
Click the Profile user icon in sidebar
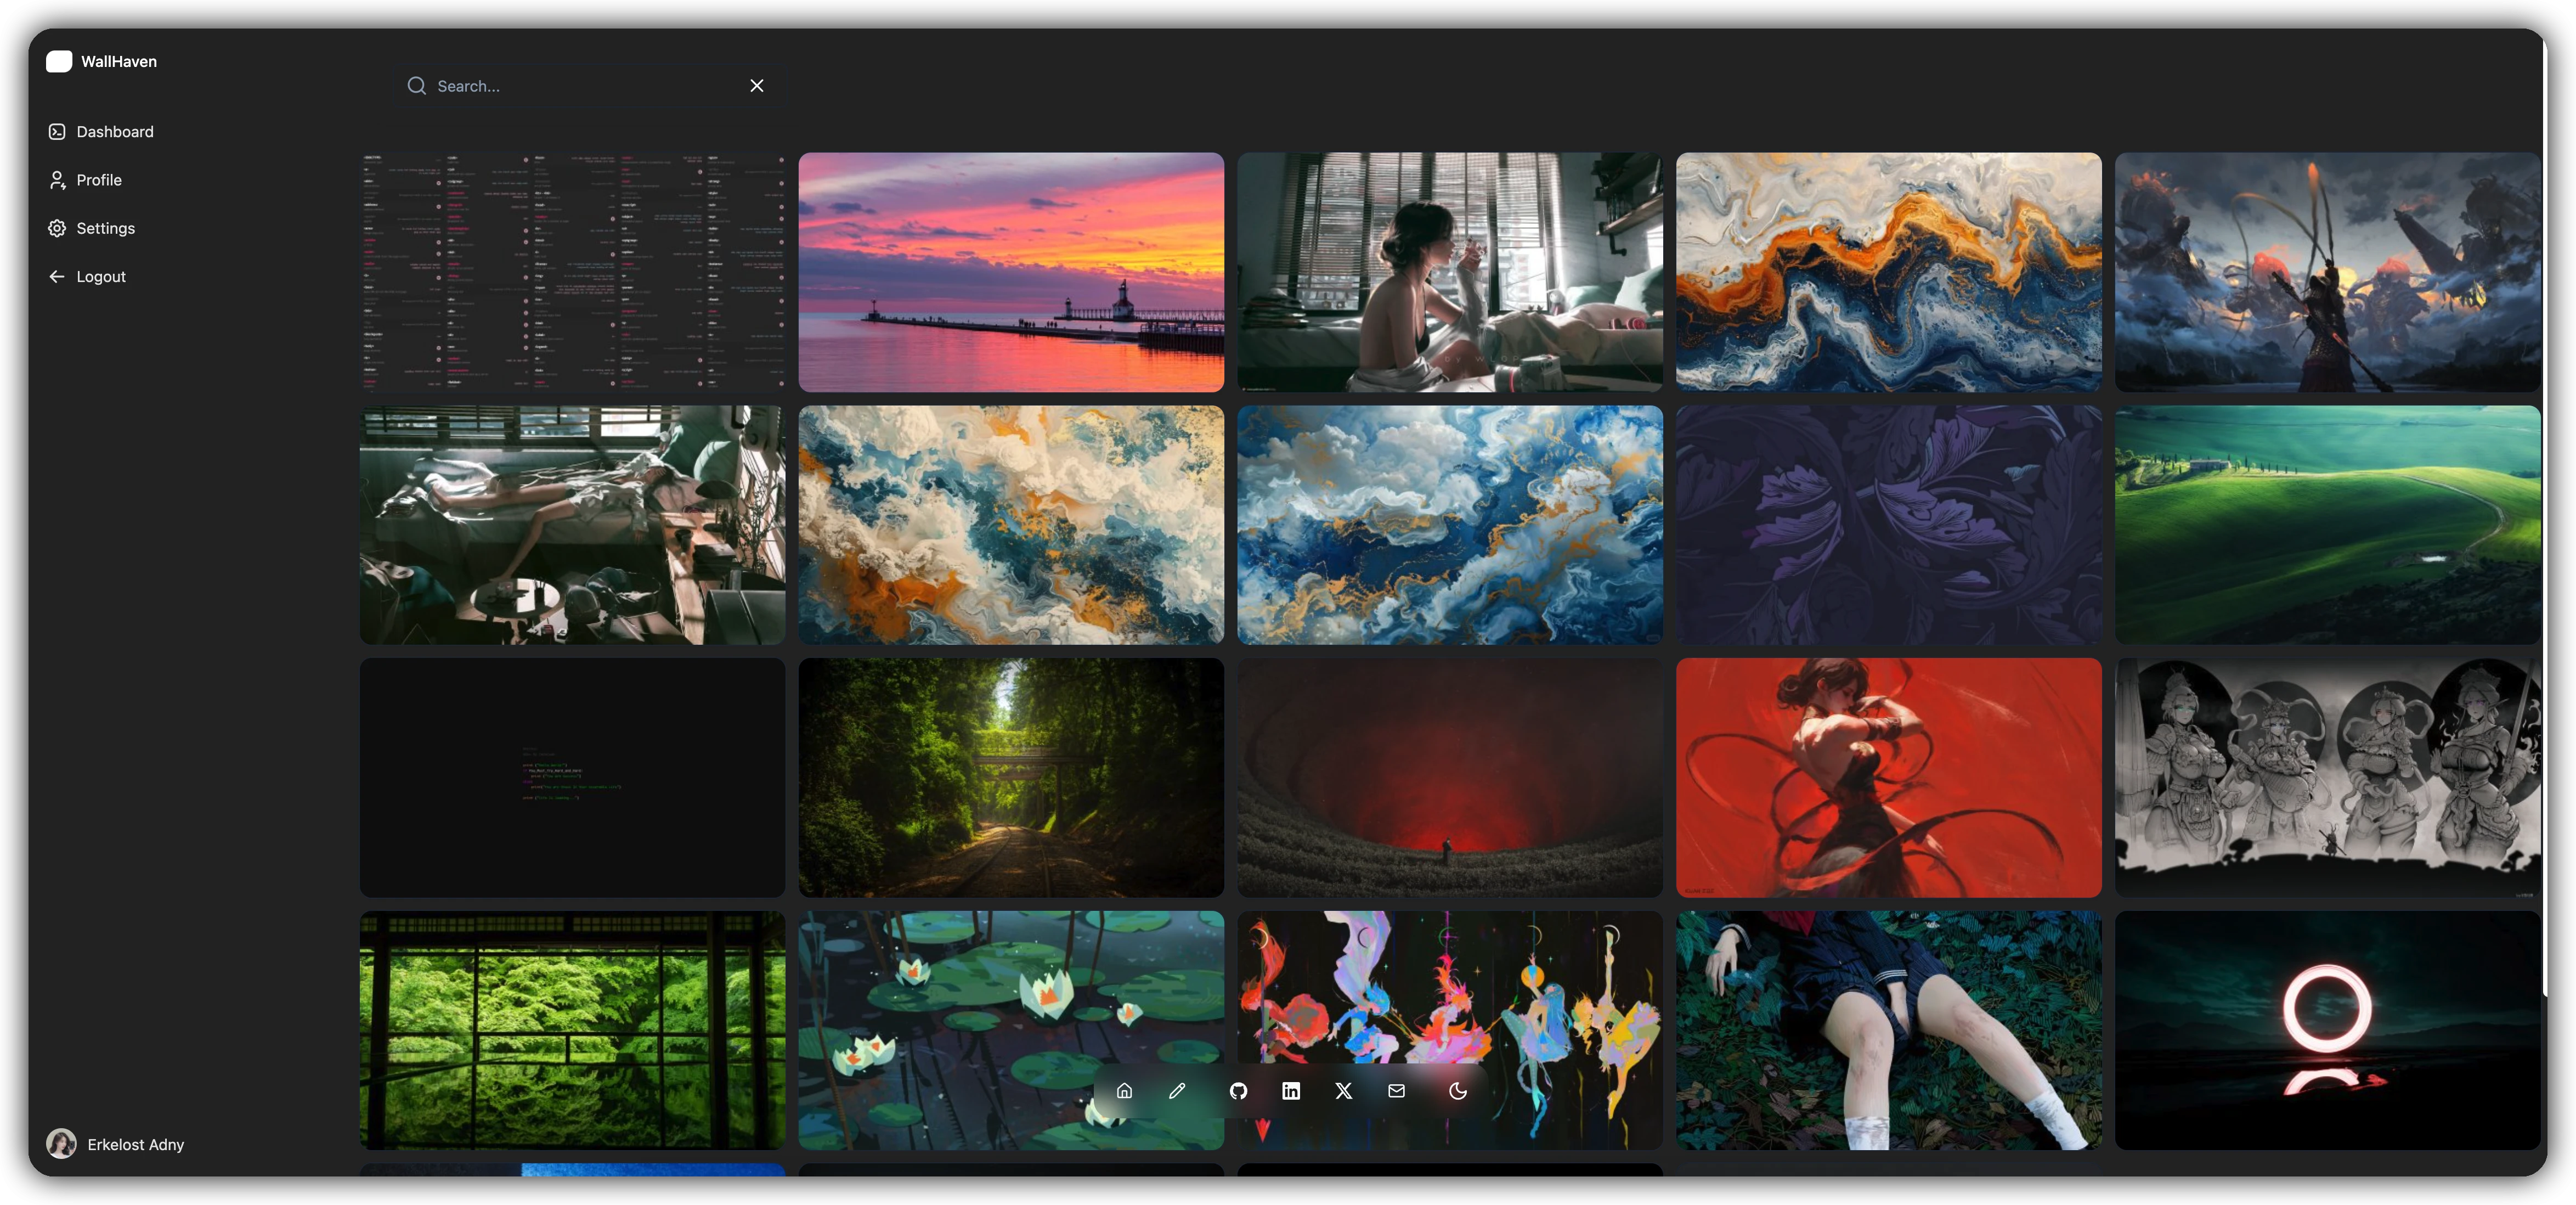click(57, 180)
